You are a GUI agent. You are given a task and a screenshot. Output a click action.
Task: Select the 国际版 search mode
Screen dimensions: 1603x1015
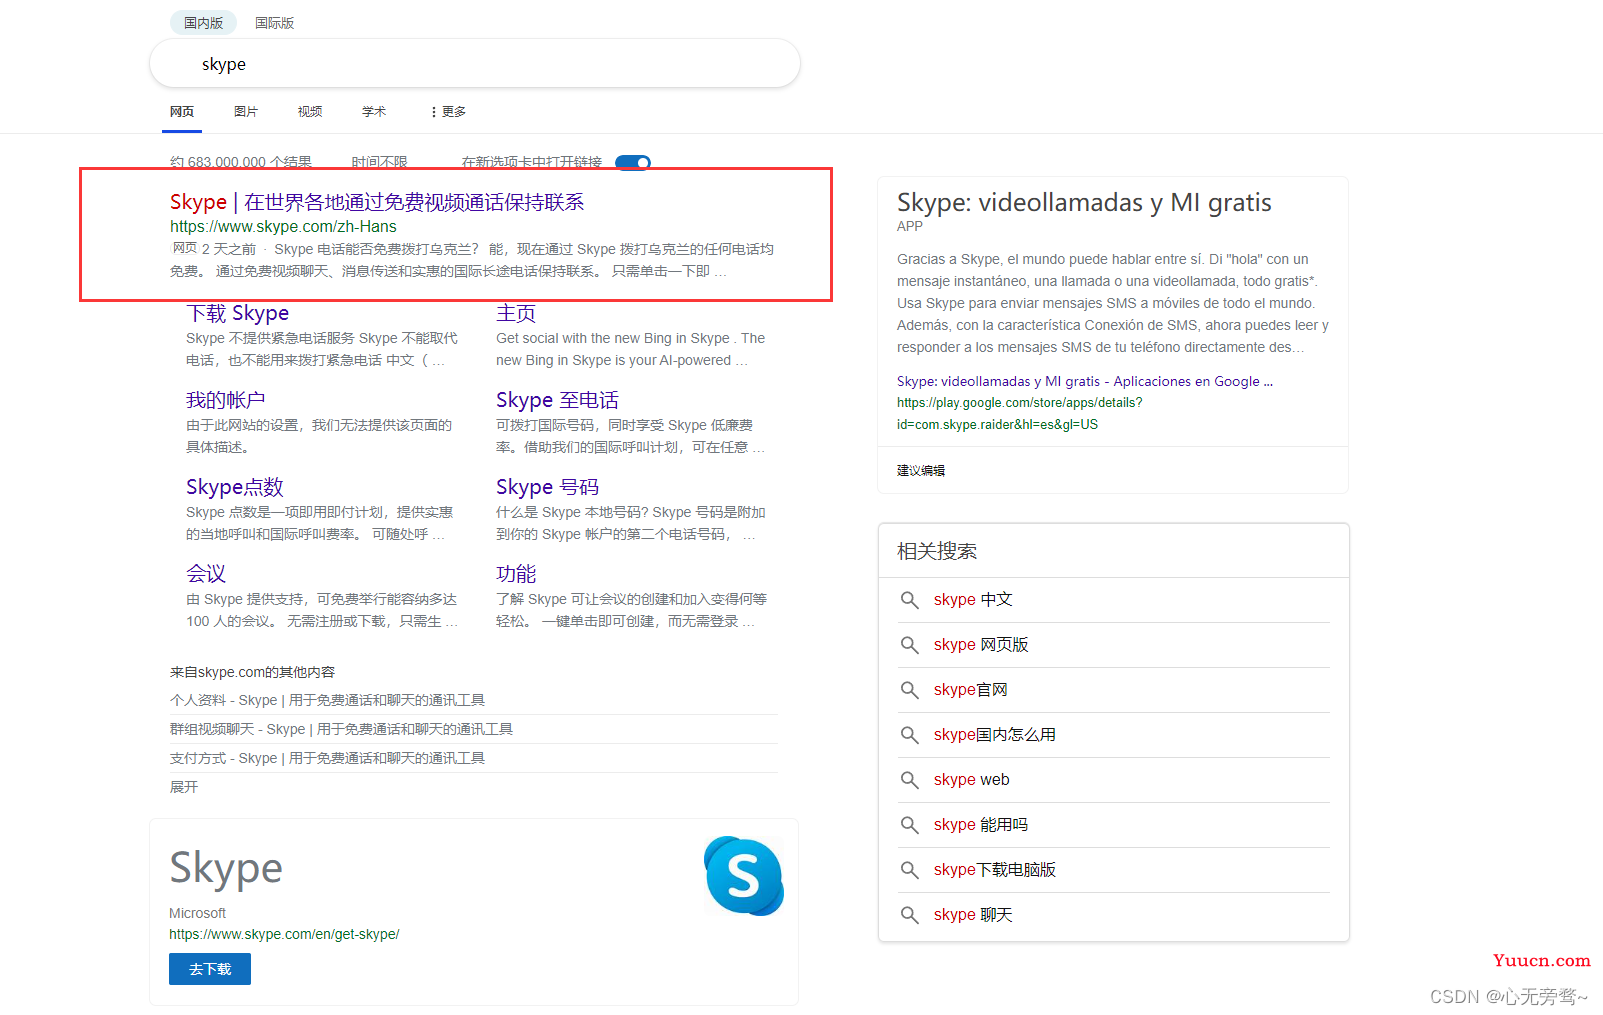click(274, 22)
